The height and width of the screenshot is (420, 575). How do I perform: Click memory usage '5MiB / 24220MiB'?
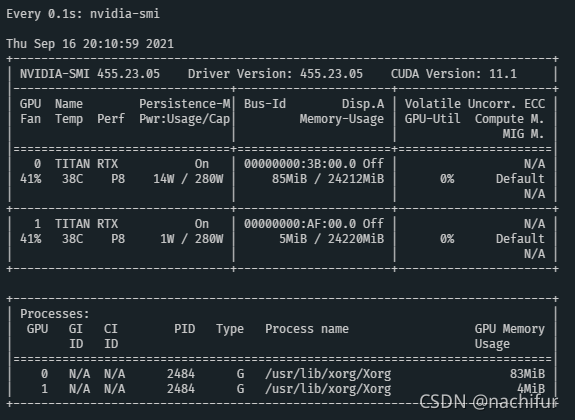(332, 239)
